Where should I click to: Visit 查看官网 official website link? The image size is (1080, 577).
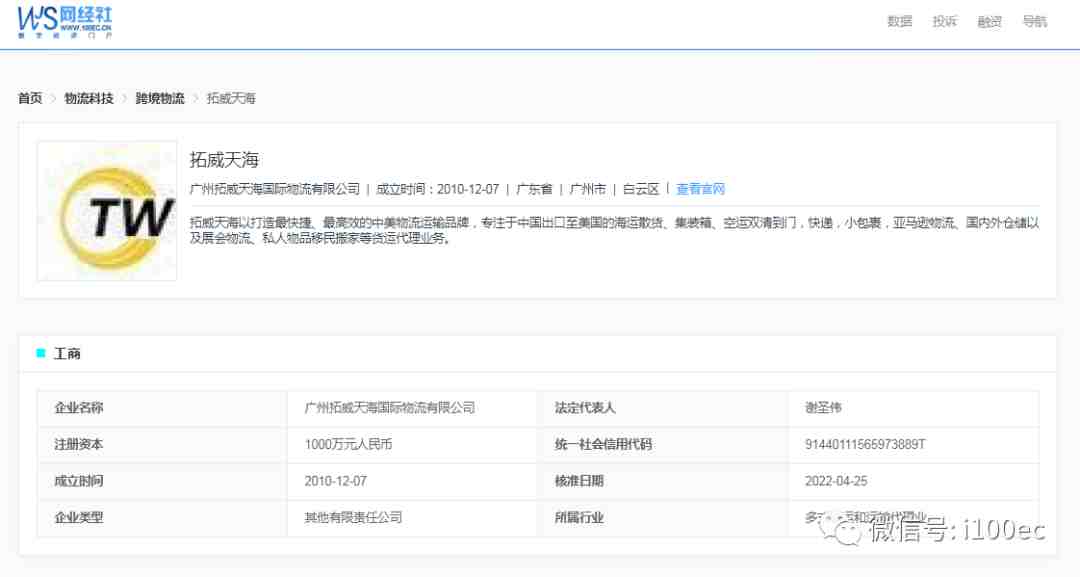700,189
